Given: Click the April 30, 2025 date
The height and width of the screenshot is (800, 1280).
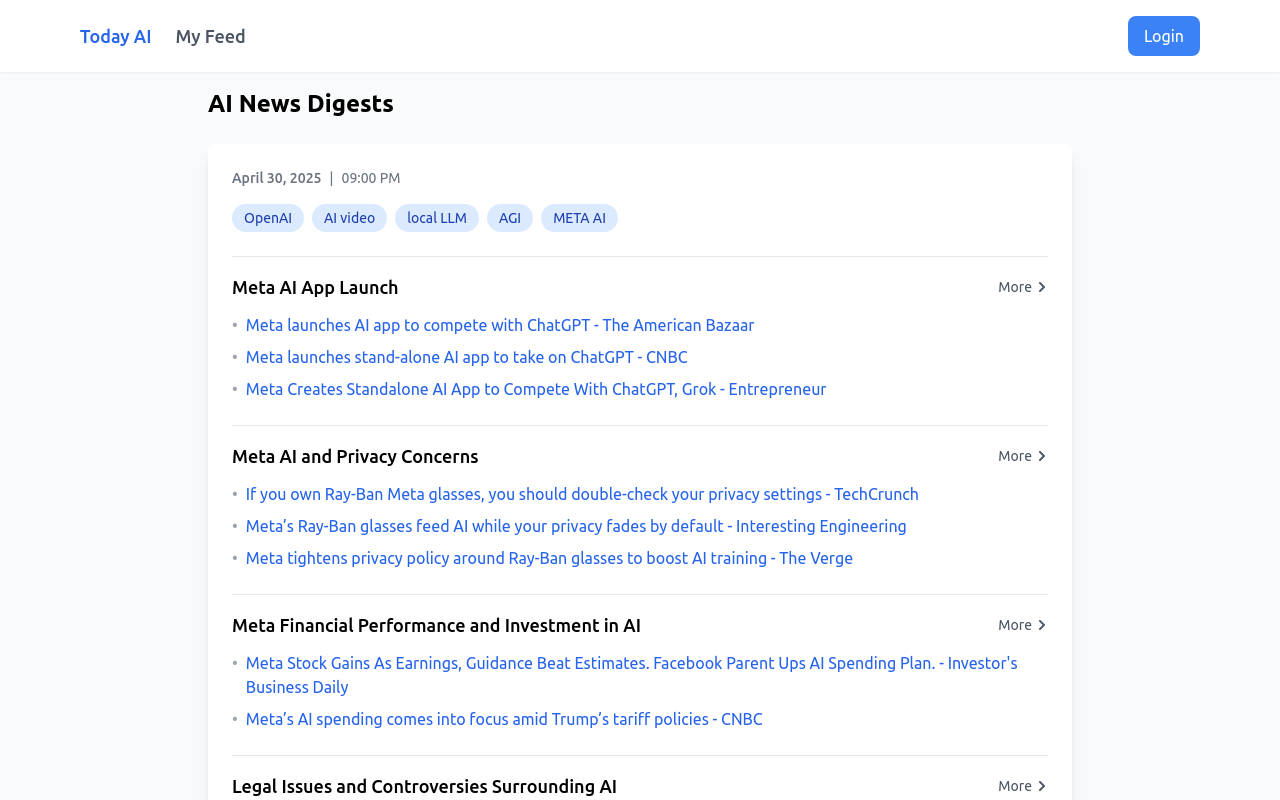Looking at the screenshot, I should pyautogui.click(x=277, y=178).
